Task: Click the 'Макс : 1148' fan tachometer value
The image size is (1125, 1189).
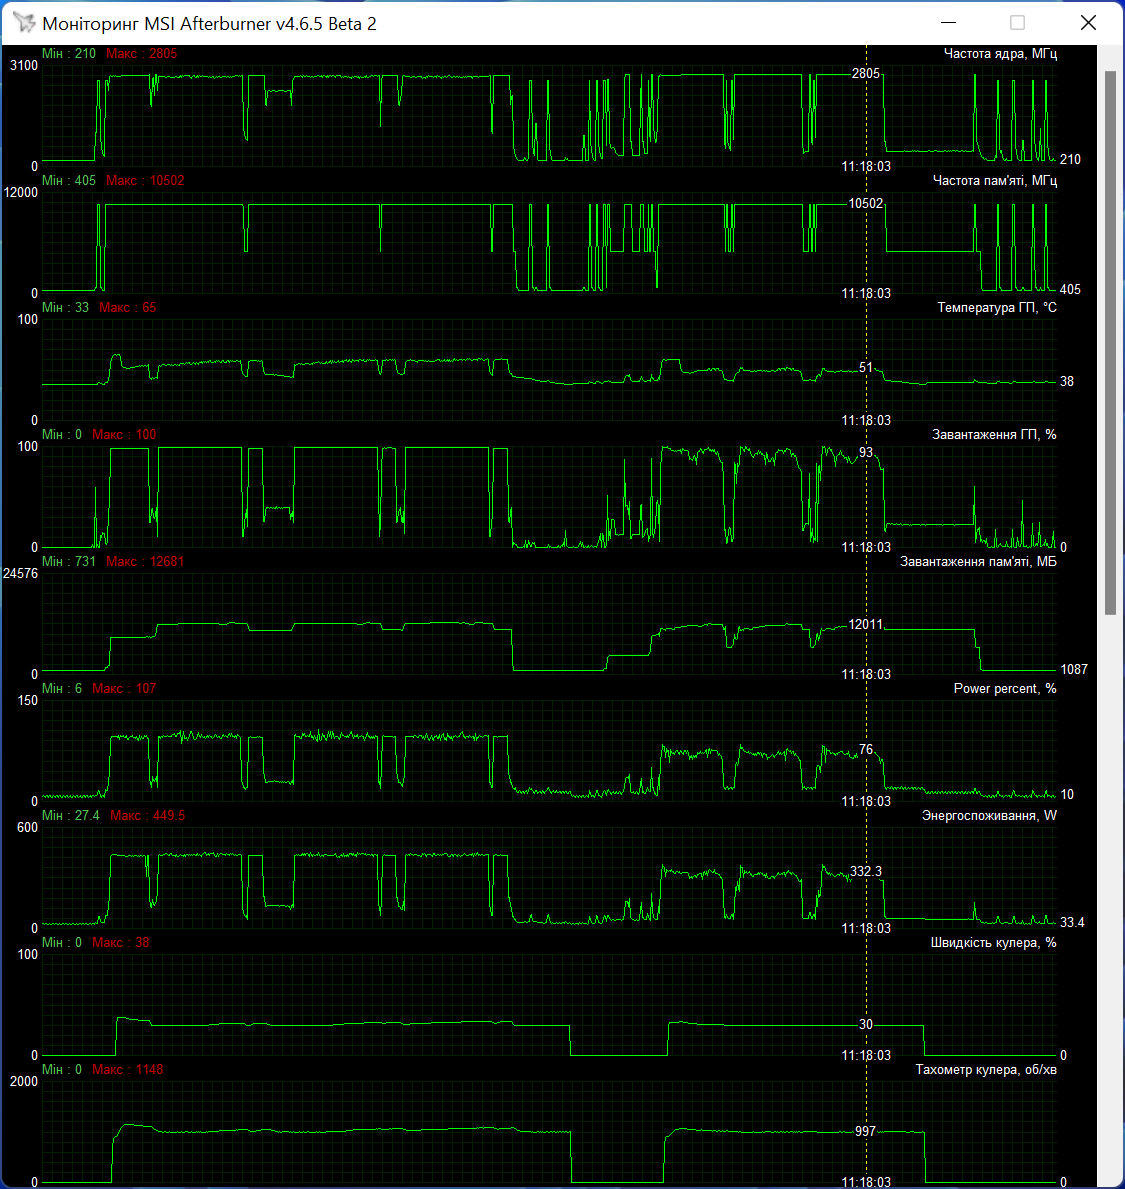Action: (127, 1069)
